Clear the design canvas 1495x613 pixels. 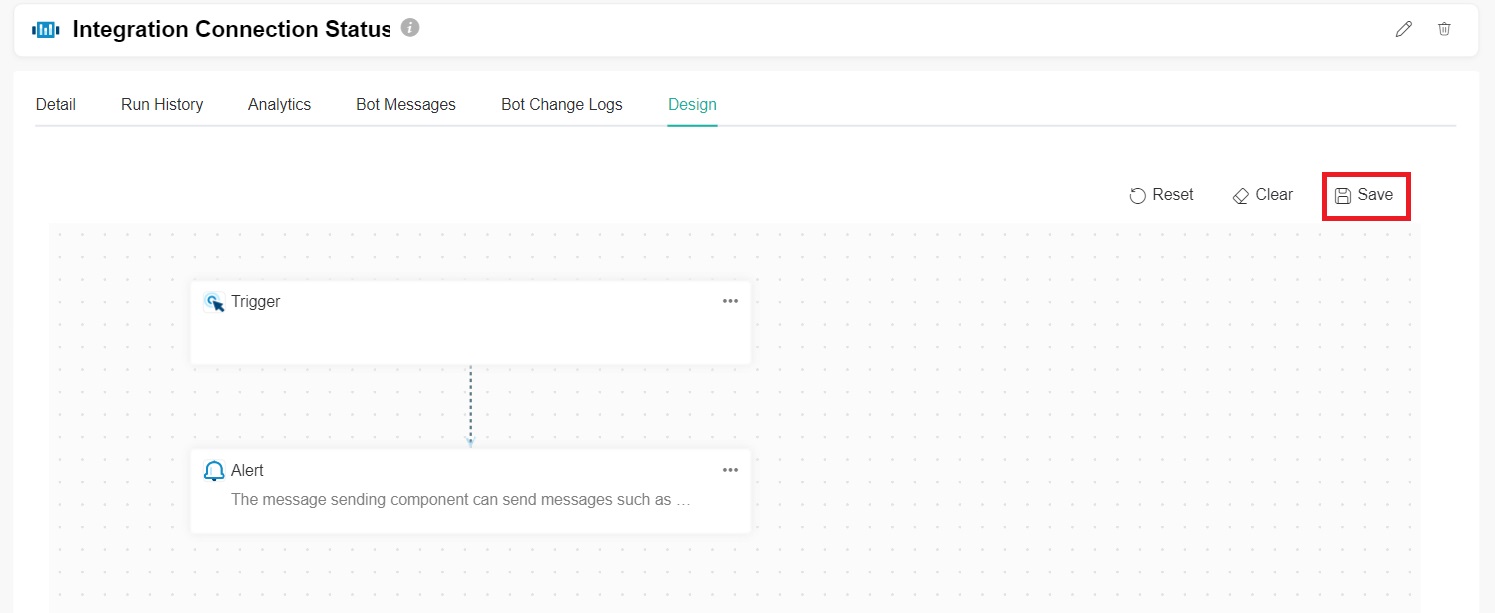[x=1263, y=195]
